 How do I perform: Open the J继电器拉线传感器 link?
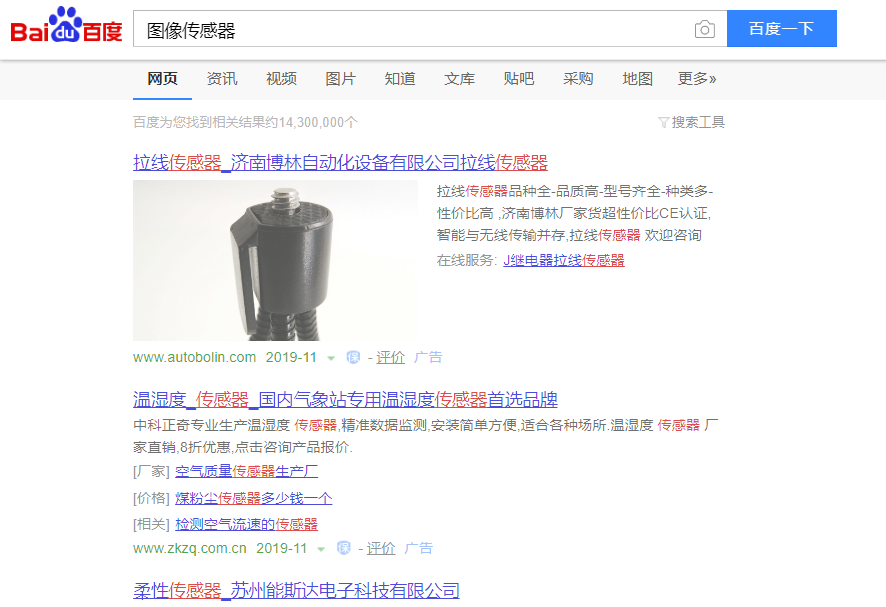click(x=564, y=261)
